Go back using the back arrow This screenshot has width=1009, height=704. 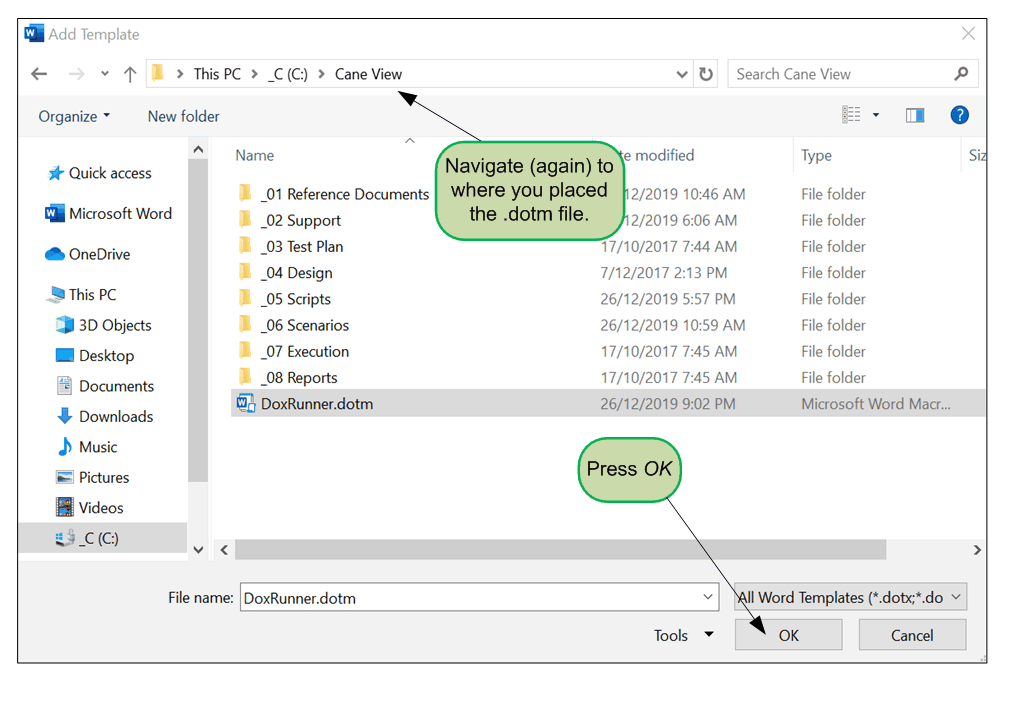pos(39,74)
